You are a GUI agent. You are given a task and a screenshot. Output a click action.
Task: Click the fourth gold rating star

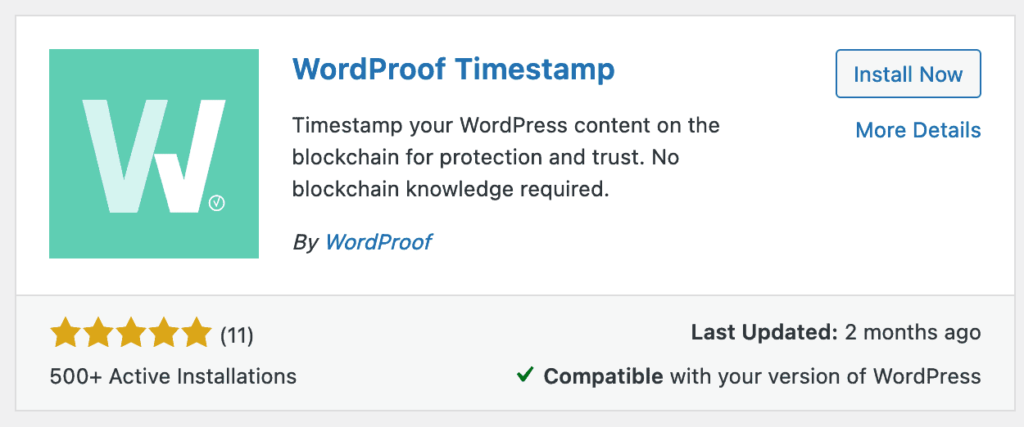pos(164,332)
